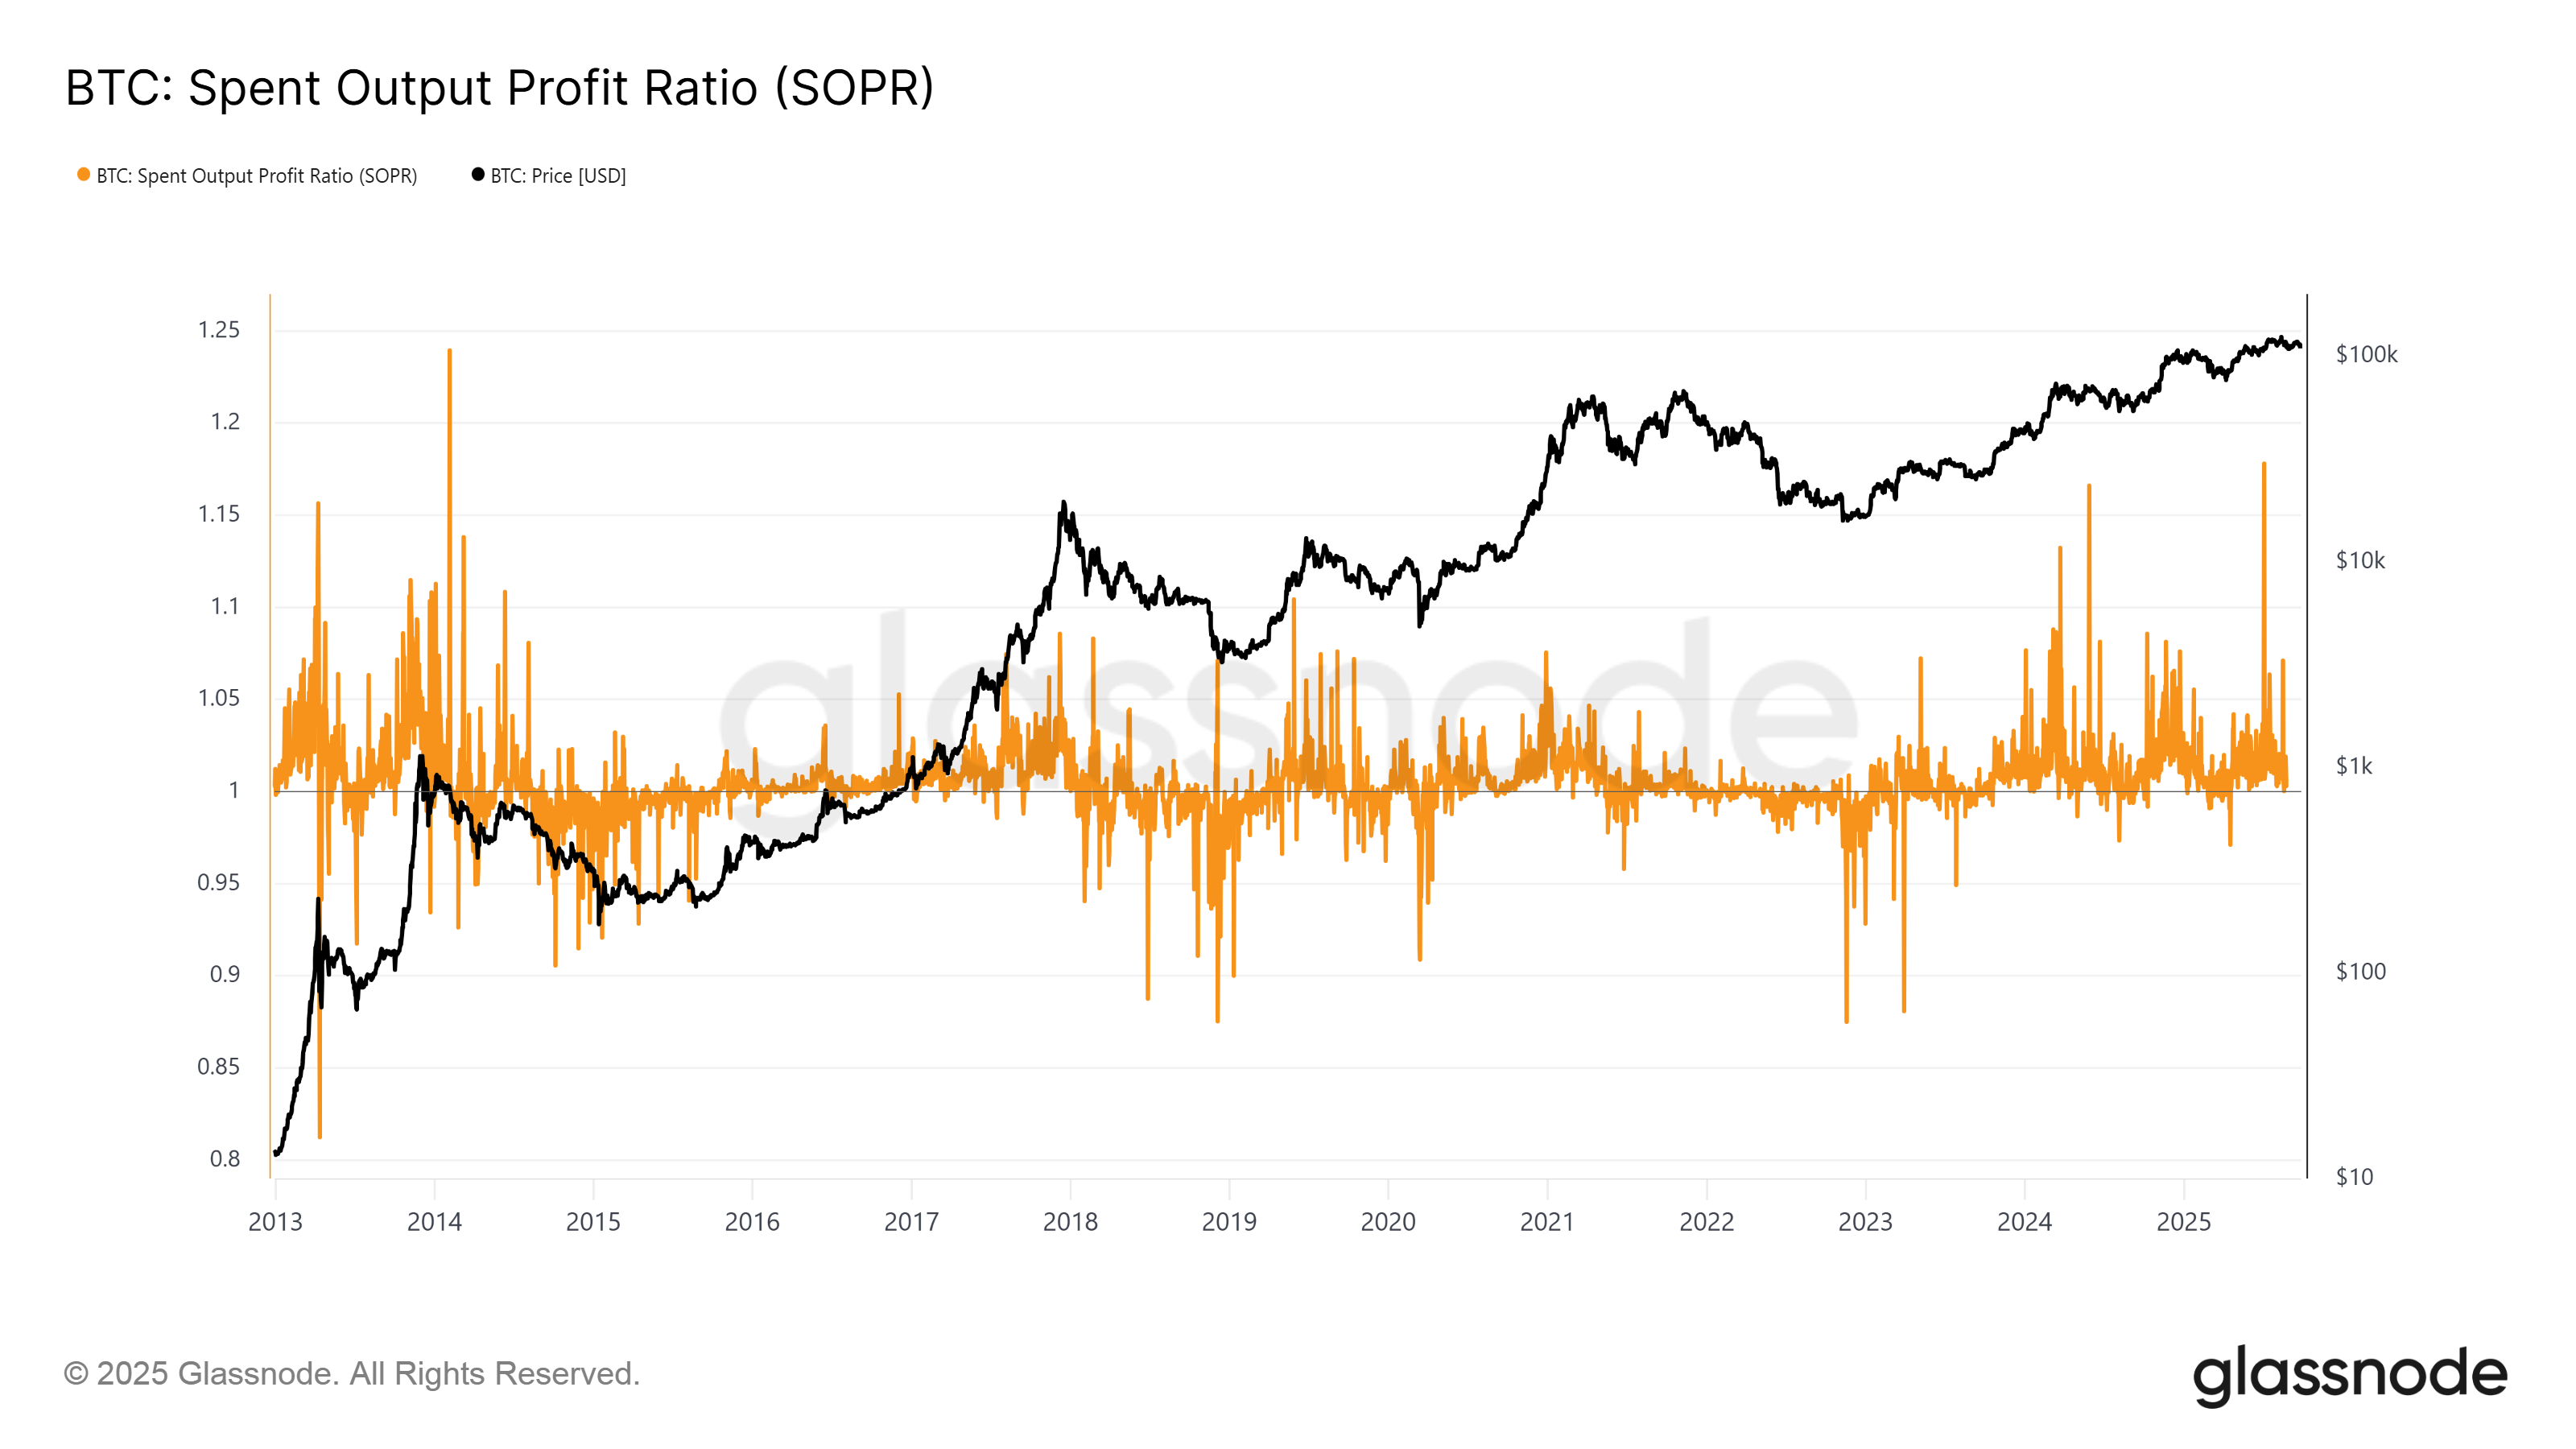Select the 2013 x-axis label
Screen dimensions: 2576x1449
tap(275, 1221)
